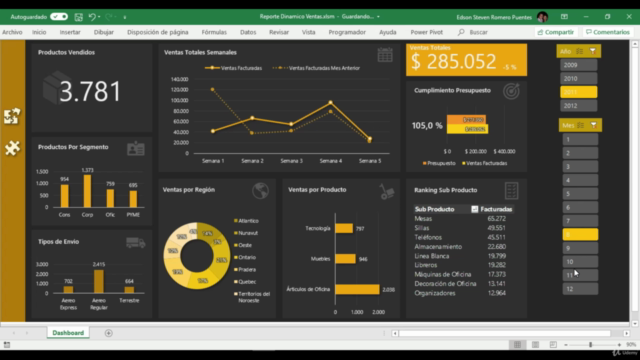Image resolution: width=640 pixels, height=360 pixels.
Task: Switch to the Revisar tab
Action: click(x=279, y=32)
